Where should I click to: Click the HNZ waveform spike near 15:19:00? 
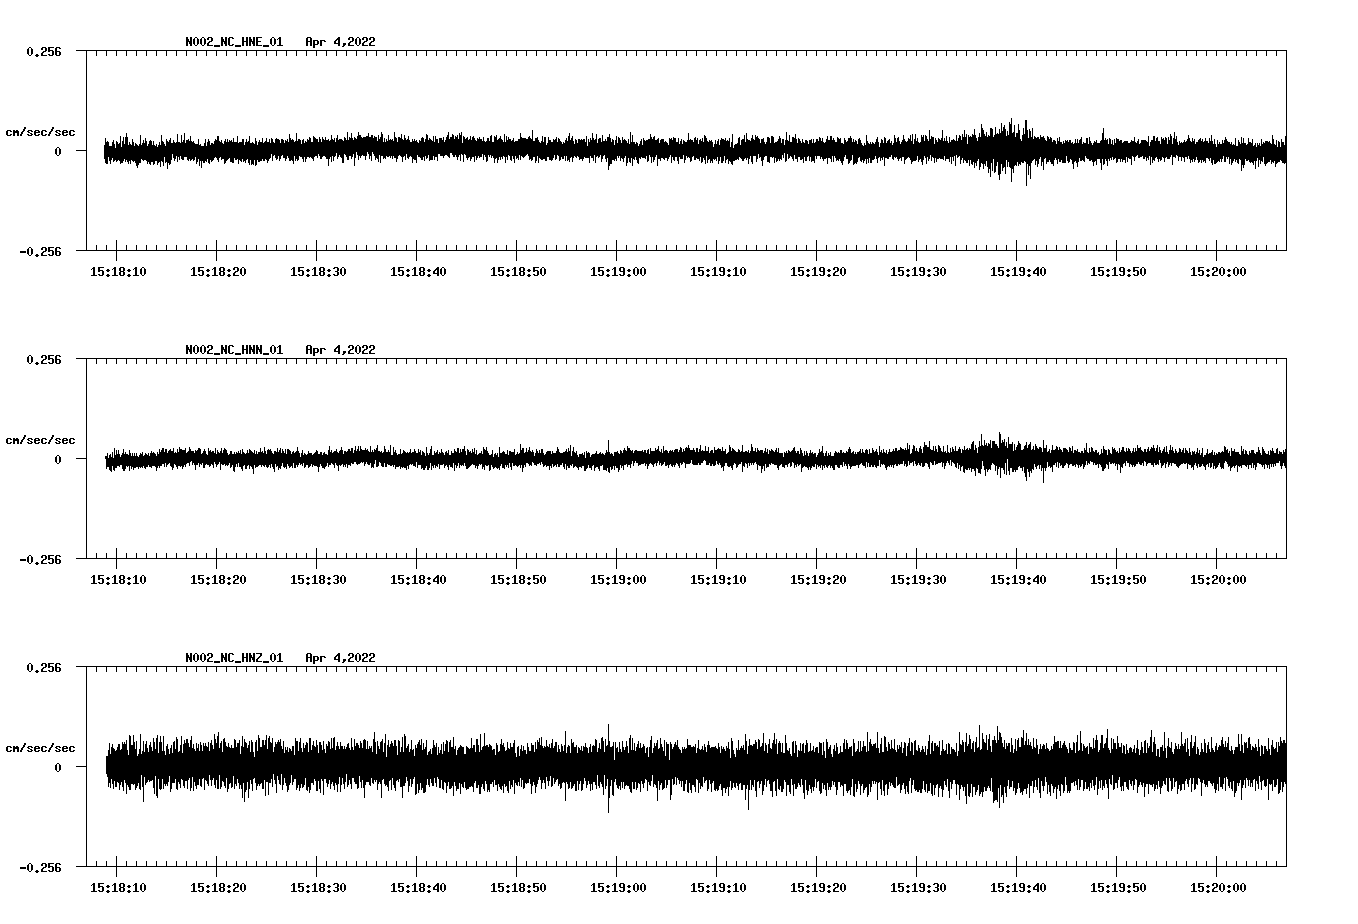(608, 768)
